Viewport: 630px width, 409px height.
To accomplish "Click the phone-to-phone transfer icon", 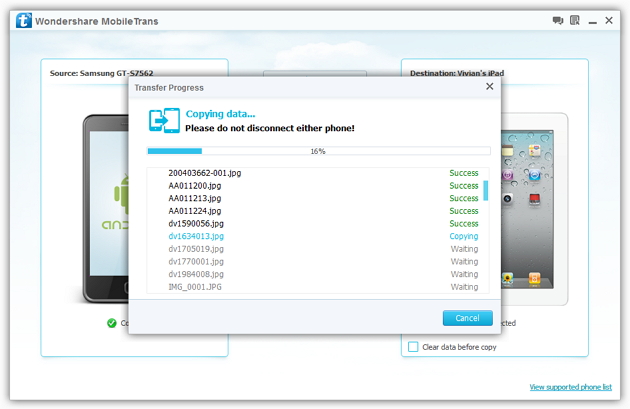I will click(164, 120).
